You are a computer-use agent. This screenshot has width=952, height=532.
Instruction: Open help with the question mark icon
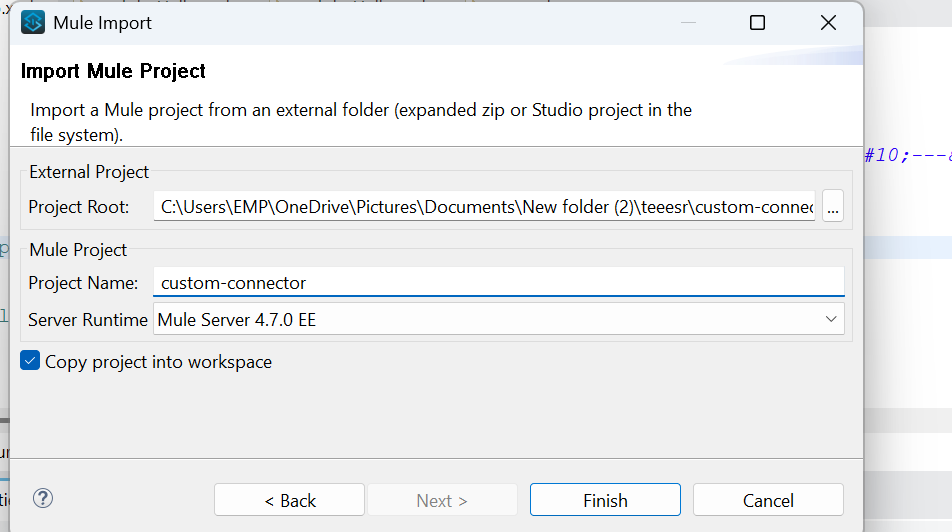click(x=43, y=498)
